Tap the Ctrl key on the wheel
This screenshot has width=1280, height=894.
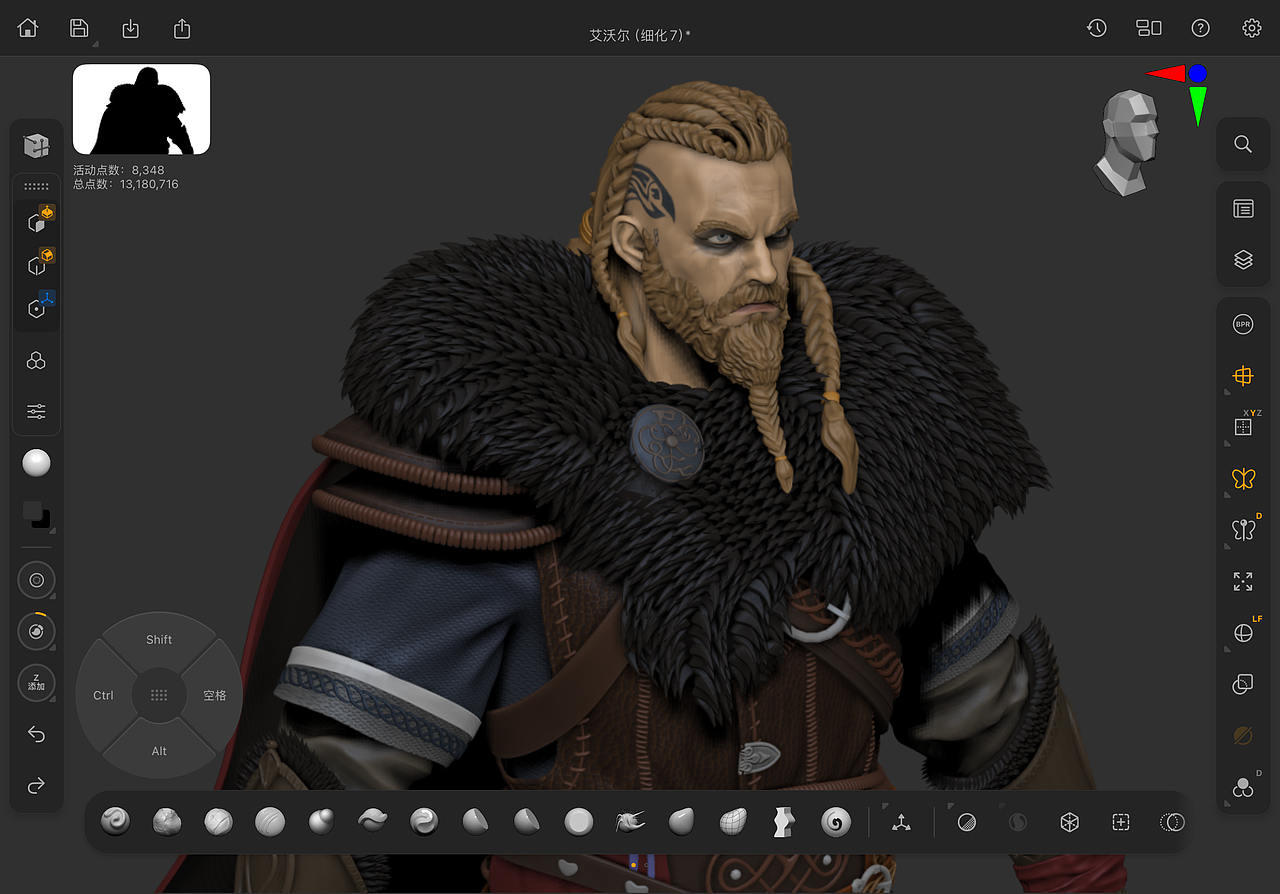point(104,695)
